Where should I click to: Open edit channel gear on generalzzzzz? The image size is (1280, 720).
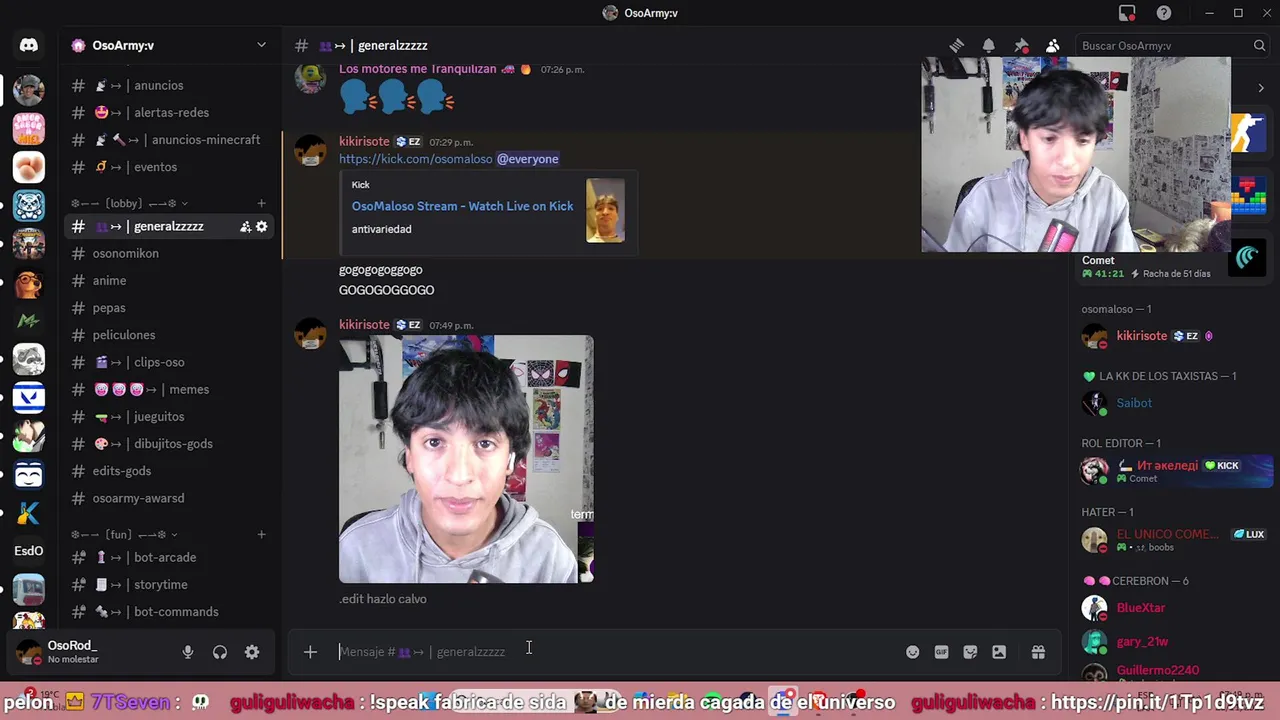tap(262, 227)
